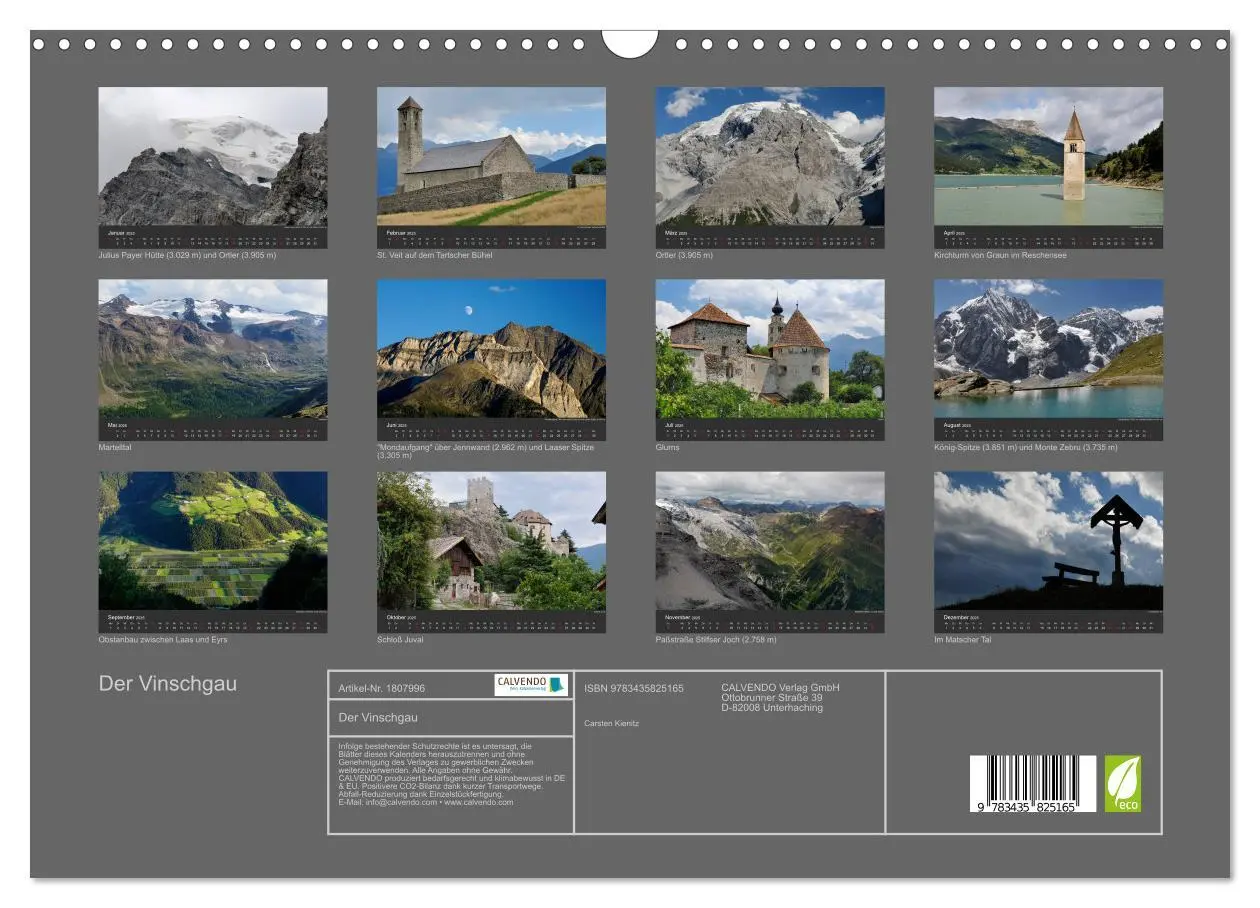Click the Matscher Tal cross December photo
The height and width of the screenshot is (908, 1260).
pos(1048,541)
